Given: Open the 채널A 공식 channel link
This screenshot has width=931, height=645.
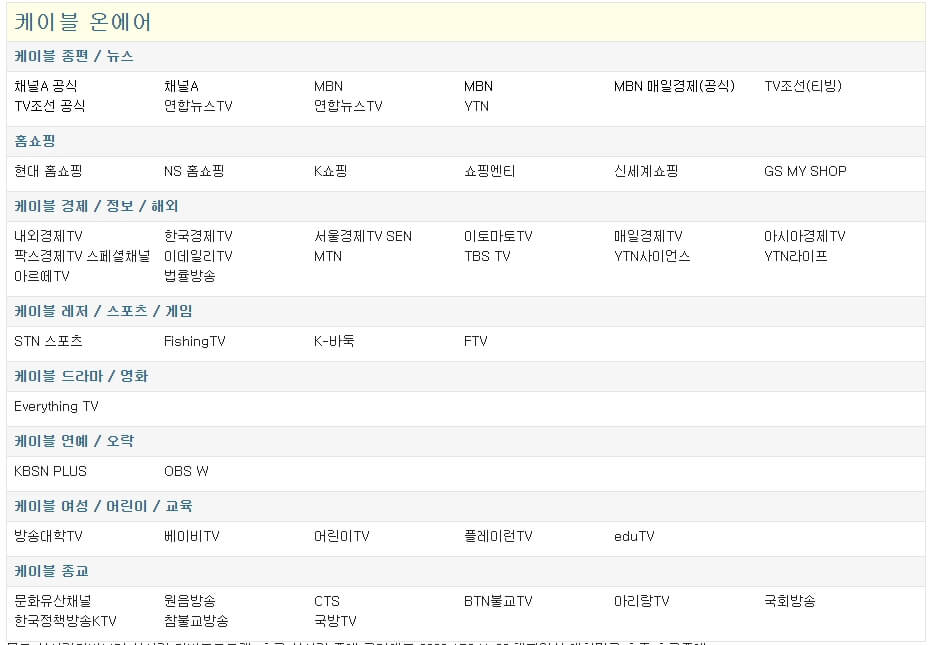Looking at the screenshot, I should 46,86.
